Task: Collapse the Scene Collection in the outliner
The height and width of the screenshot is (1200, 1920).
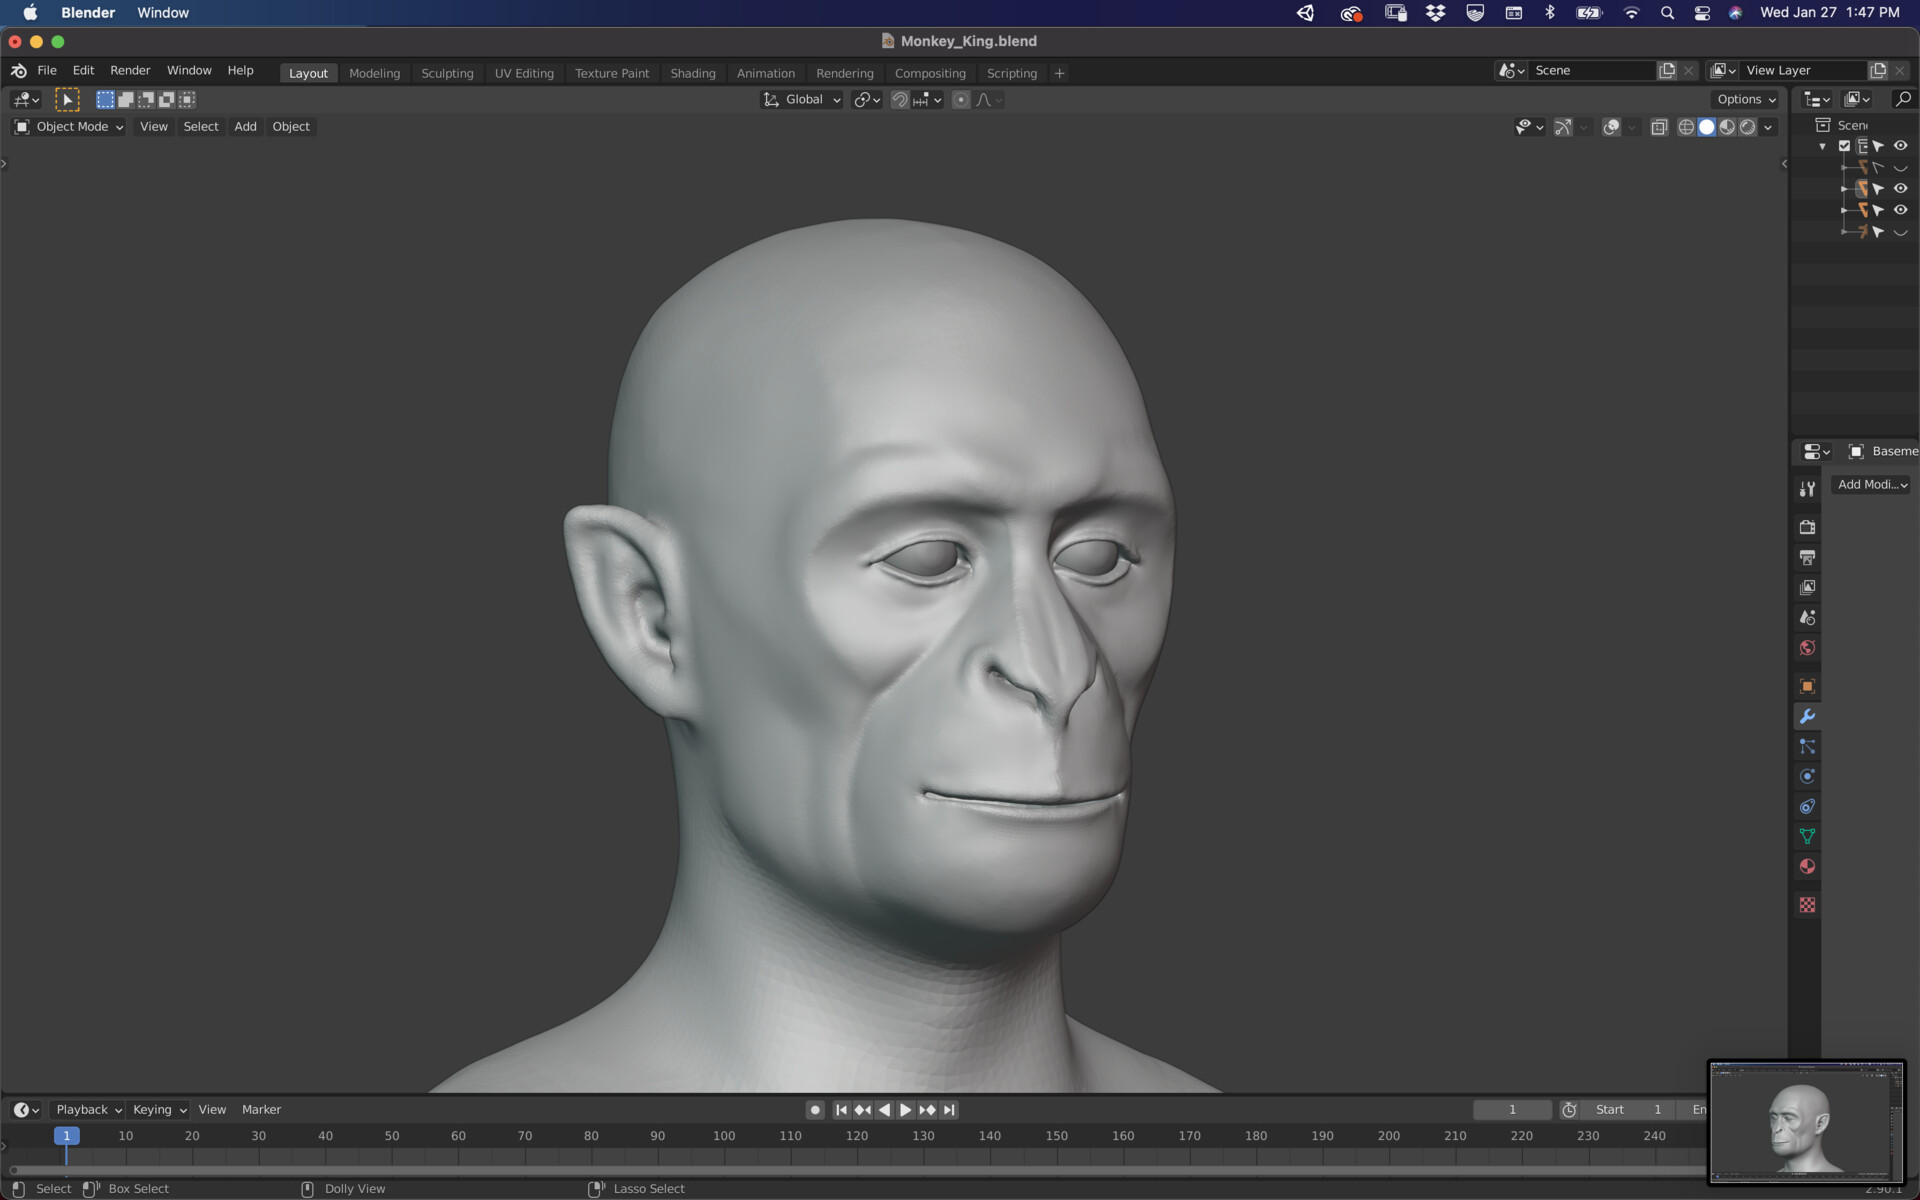Action: point(1822,146)
